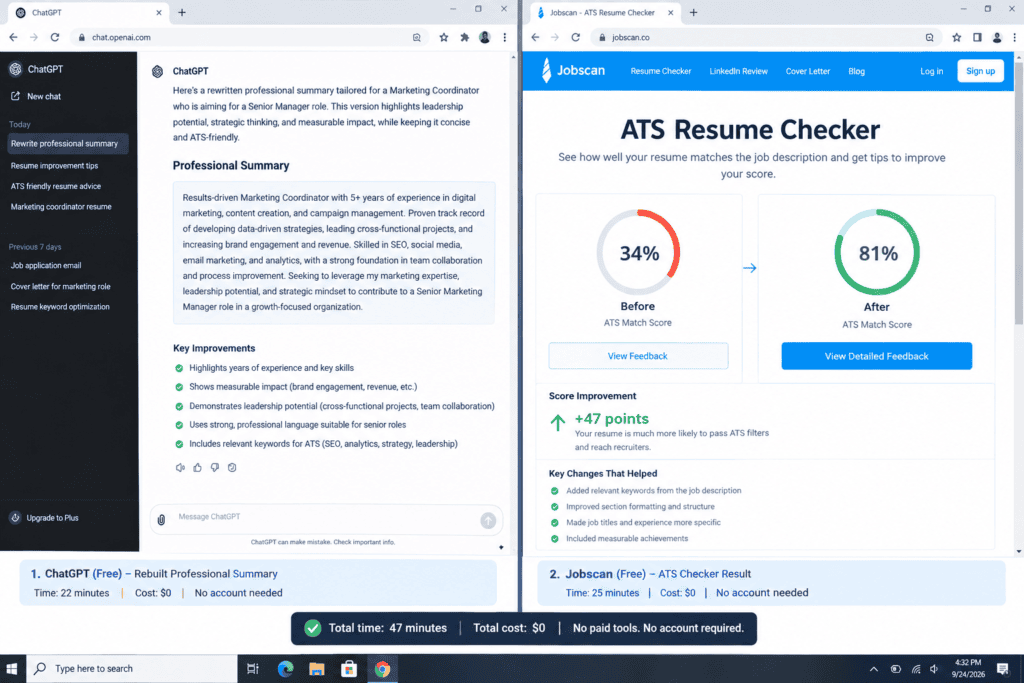
Task: Click the ChatGPT page scrollbar up arrow
Action: point(513,57)
